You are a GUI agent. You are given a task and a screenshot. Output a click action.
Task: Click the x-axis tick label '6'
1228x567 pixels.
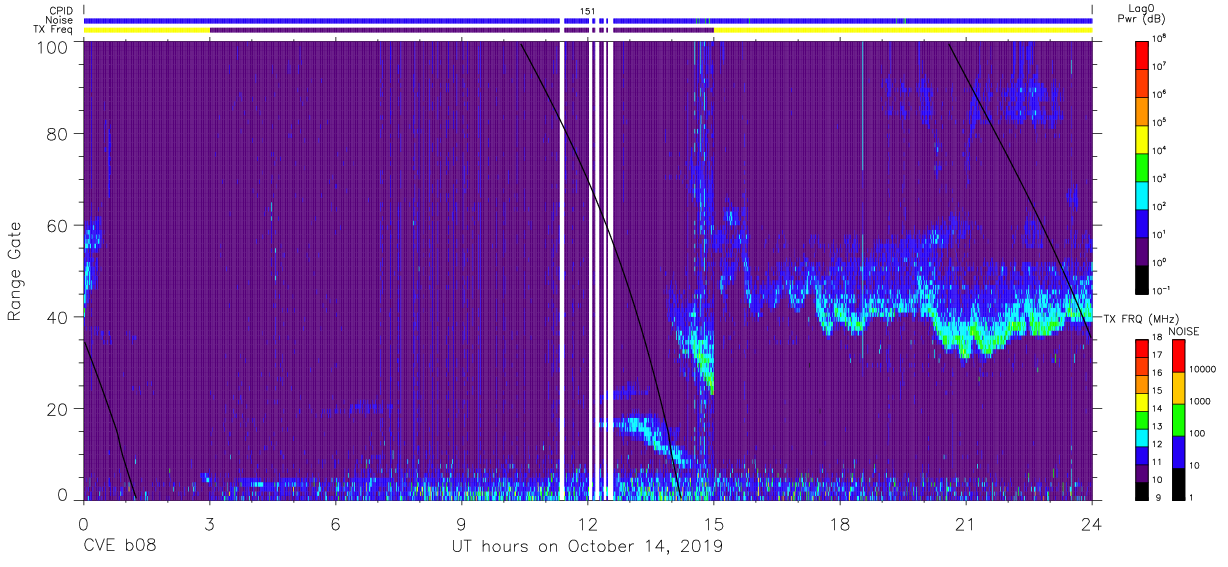click(x=336, y=523)
